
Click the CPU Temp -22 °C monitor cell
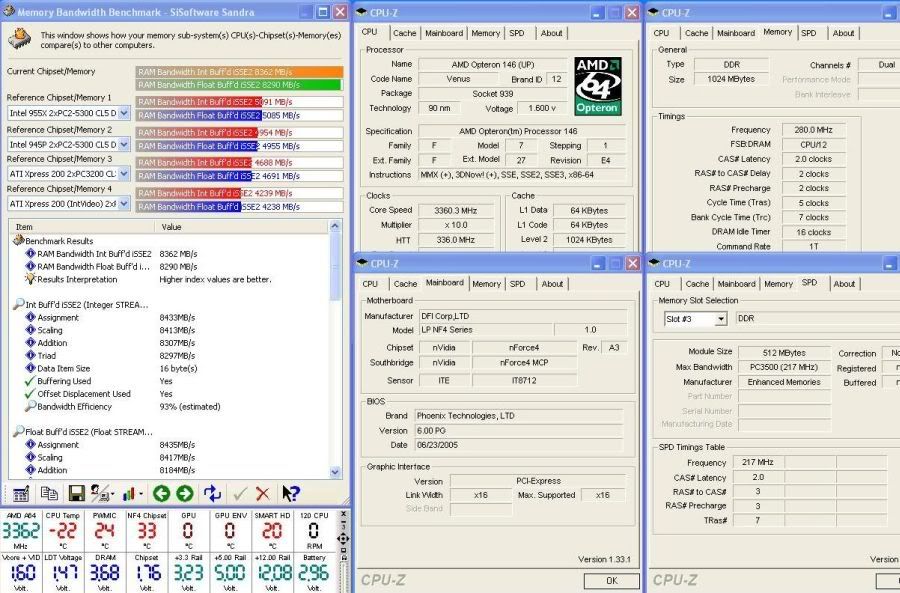pyautogui.click(x=63, y=530)
